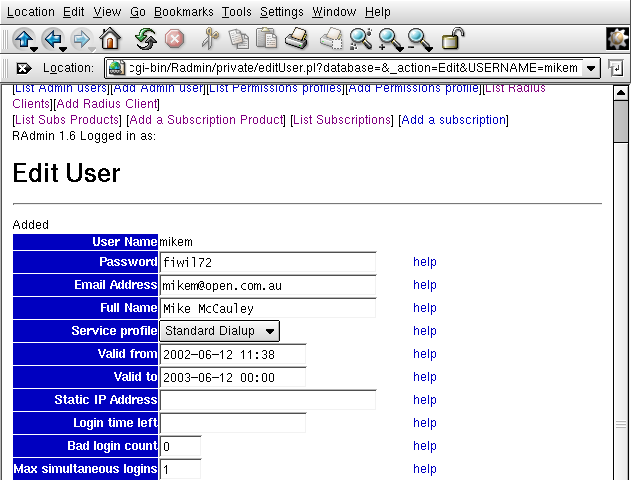The width and height of the screenshot is (631, 480).
Task: Go back with the Back arrow icon
Action: coord(52,39)
